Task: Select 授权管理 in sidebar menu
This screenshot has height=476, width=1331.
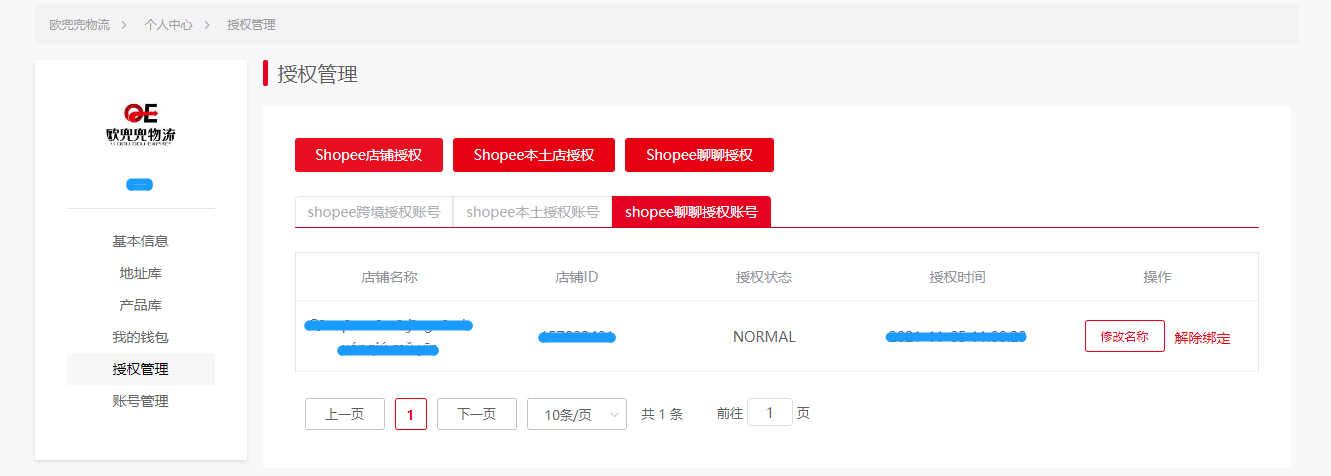Action: click(141, 369)
